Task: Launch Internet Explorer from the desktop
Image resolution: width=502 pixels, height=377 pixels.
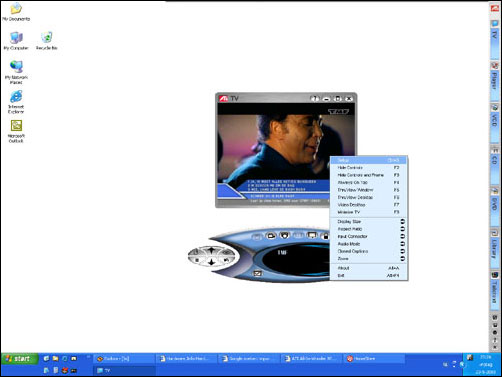Action: coord(16,102)
